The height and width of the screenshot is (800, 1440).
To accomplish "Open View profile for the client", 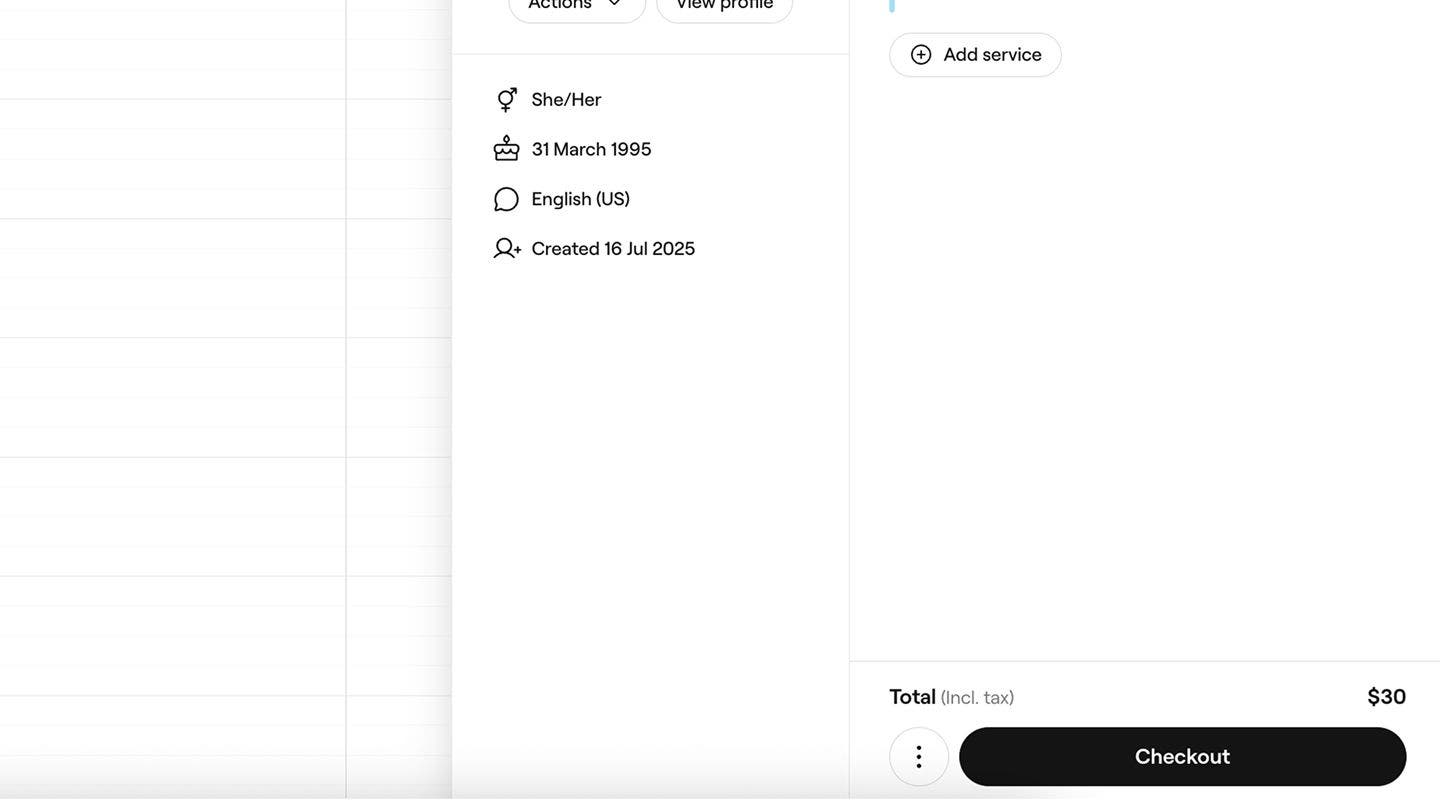I will click(724, 5).
